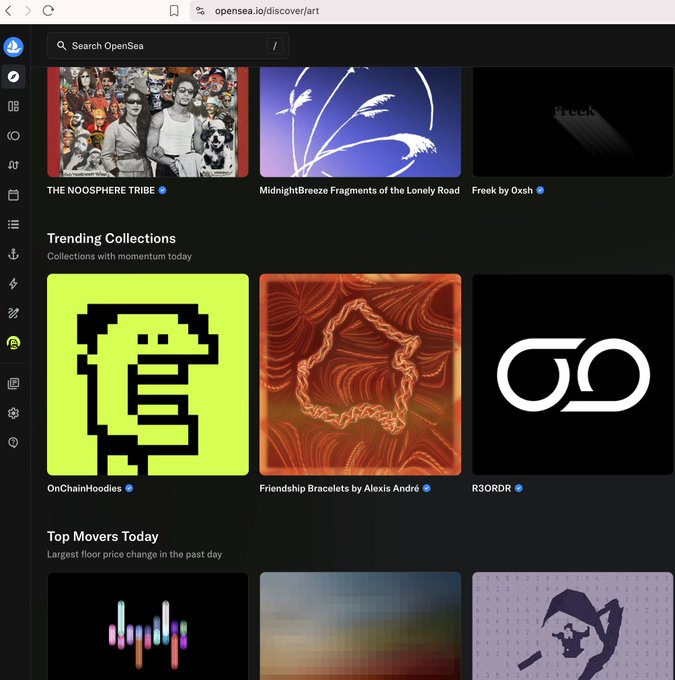This screenshot has width=675, height=680.
Task: Go back with the browser back arrow
Action: click(8, 10)
